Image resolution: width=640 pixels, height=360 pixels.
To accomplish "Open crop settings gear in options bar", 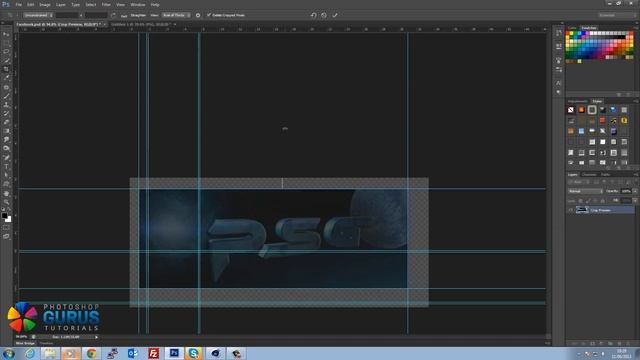I will (x=198, y=15).
